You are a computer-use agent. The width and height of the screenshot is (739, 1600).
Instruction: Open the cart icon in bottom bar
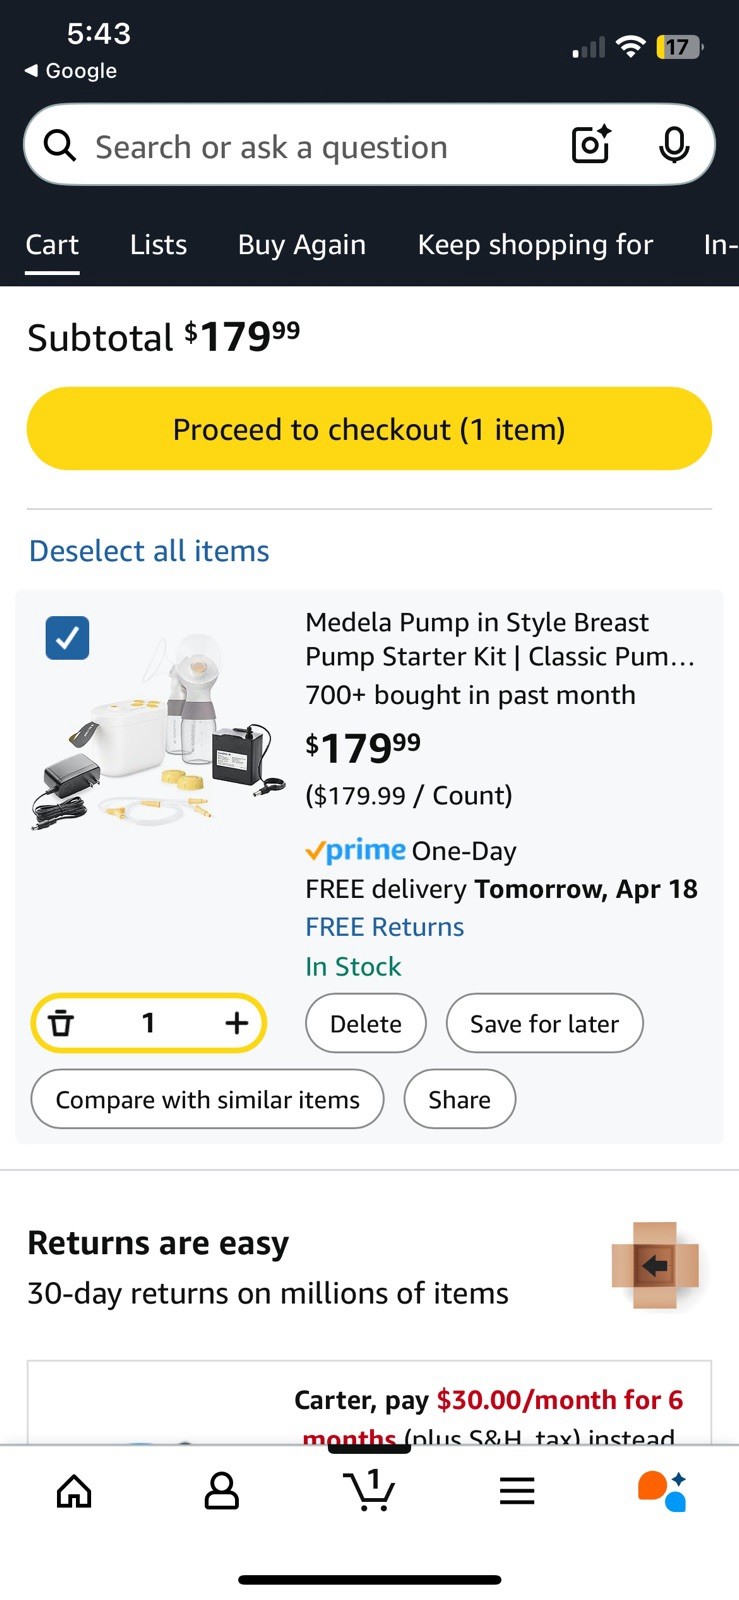[369, 1490]
